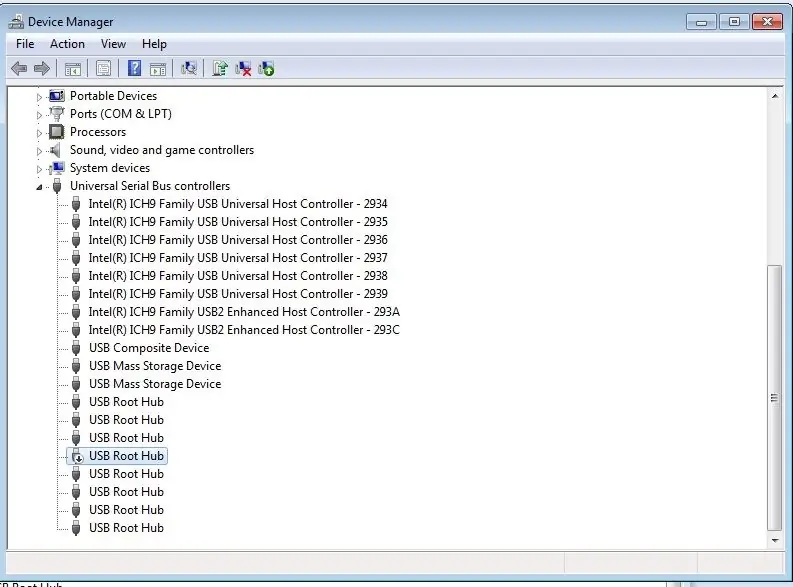The image size is (793, 587).
Task: Click the Scan for hardware changes icon
Action: click(x=189, y=68)
